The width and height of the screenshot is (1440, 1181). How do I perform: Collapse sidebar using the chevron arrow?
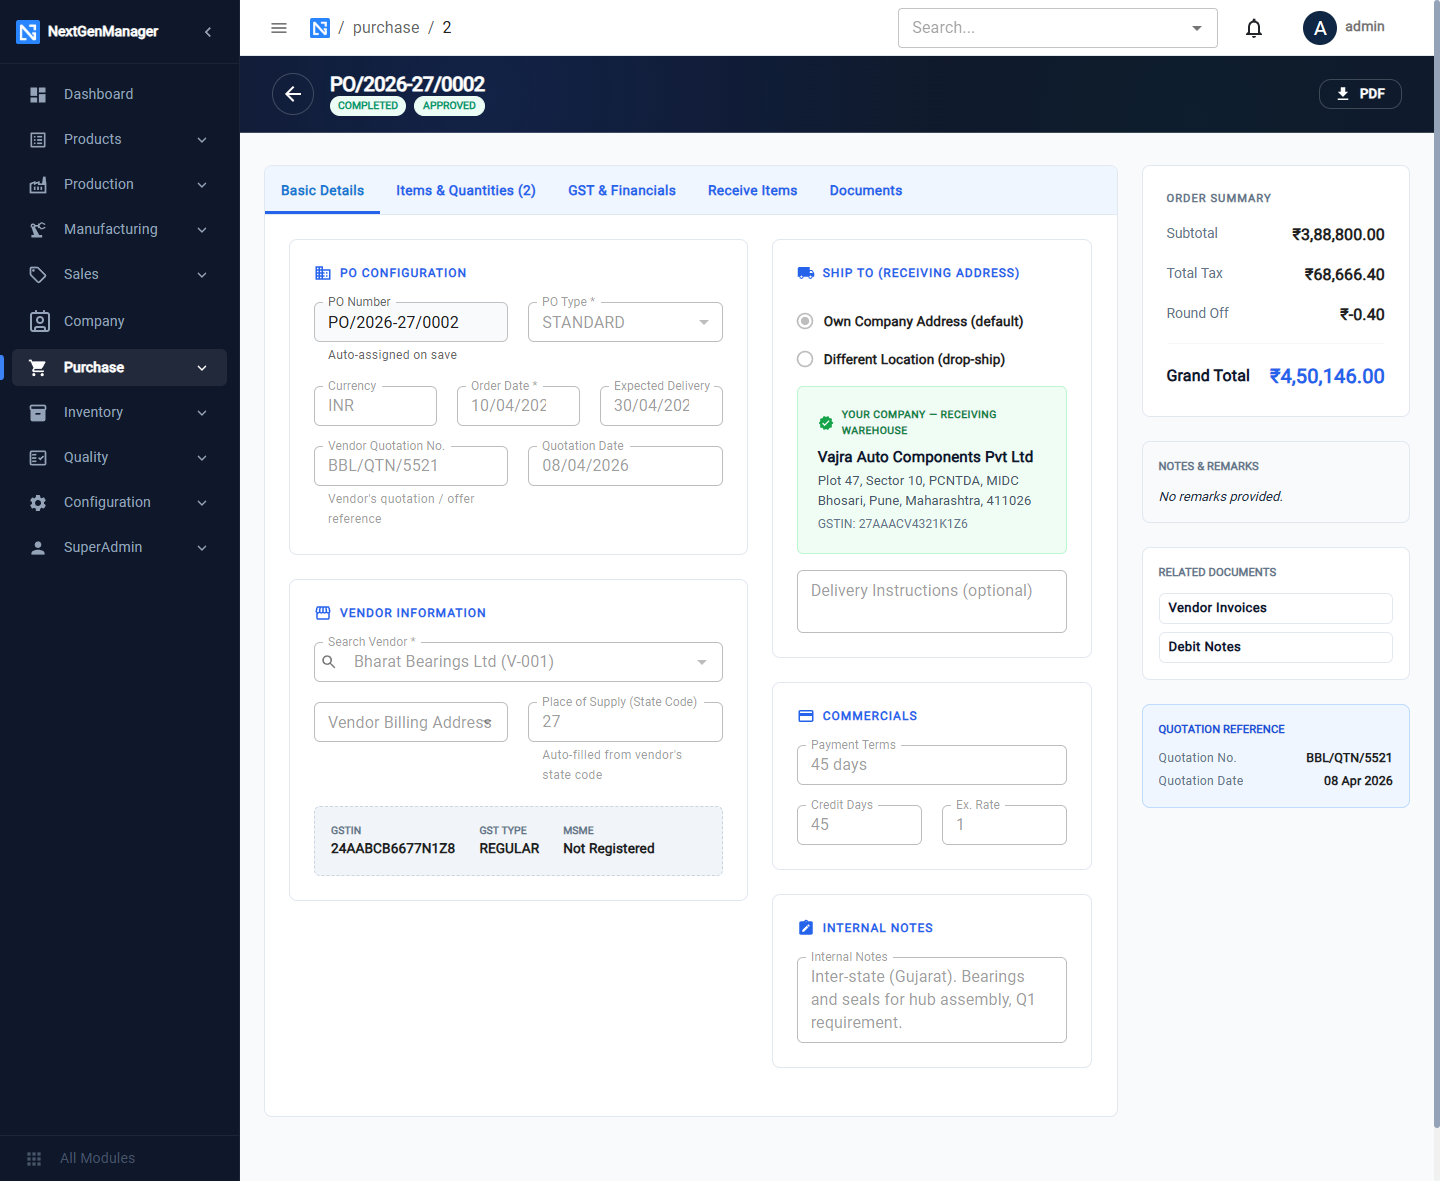point(208,32)
